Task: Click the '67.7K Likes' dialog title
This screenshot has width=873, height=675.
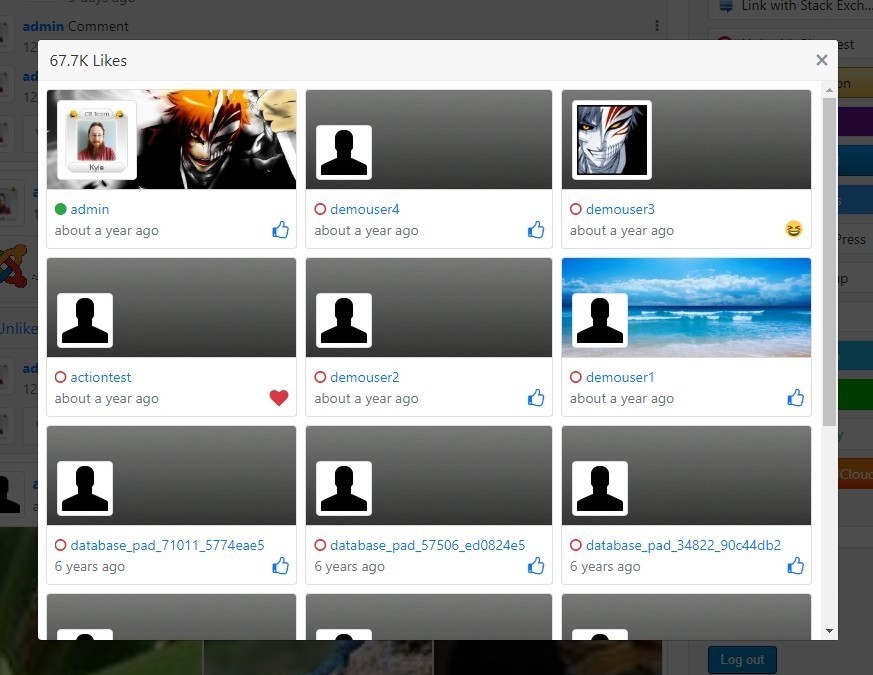Action: tap(89, 61)
